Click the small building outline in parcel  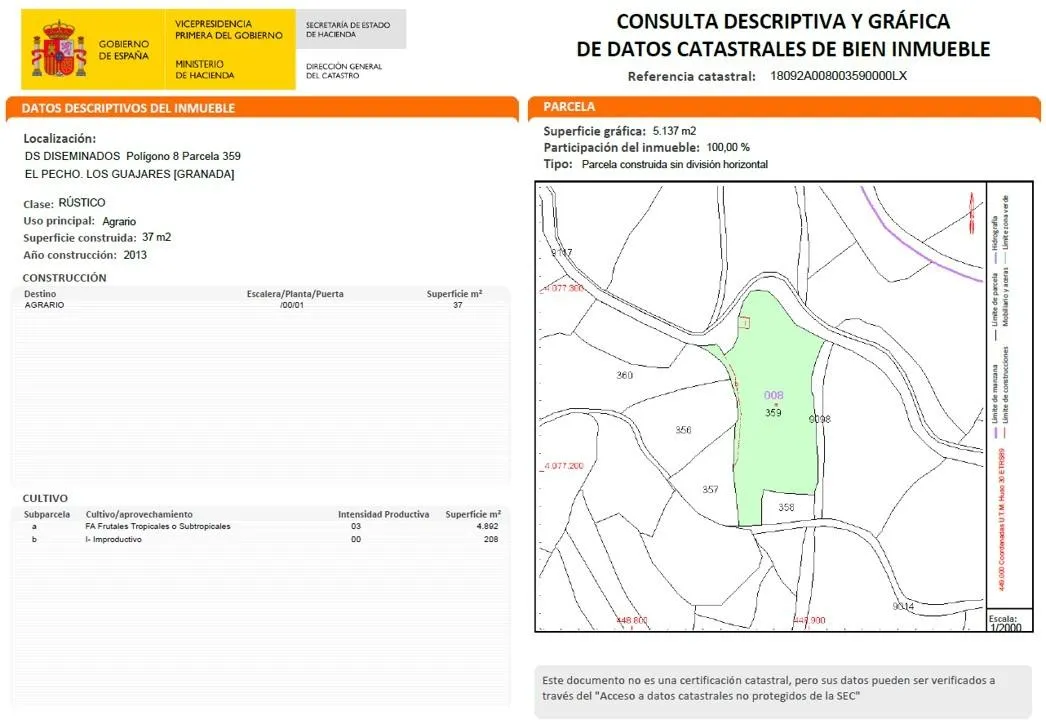click(743, 321)
